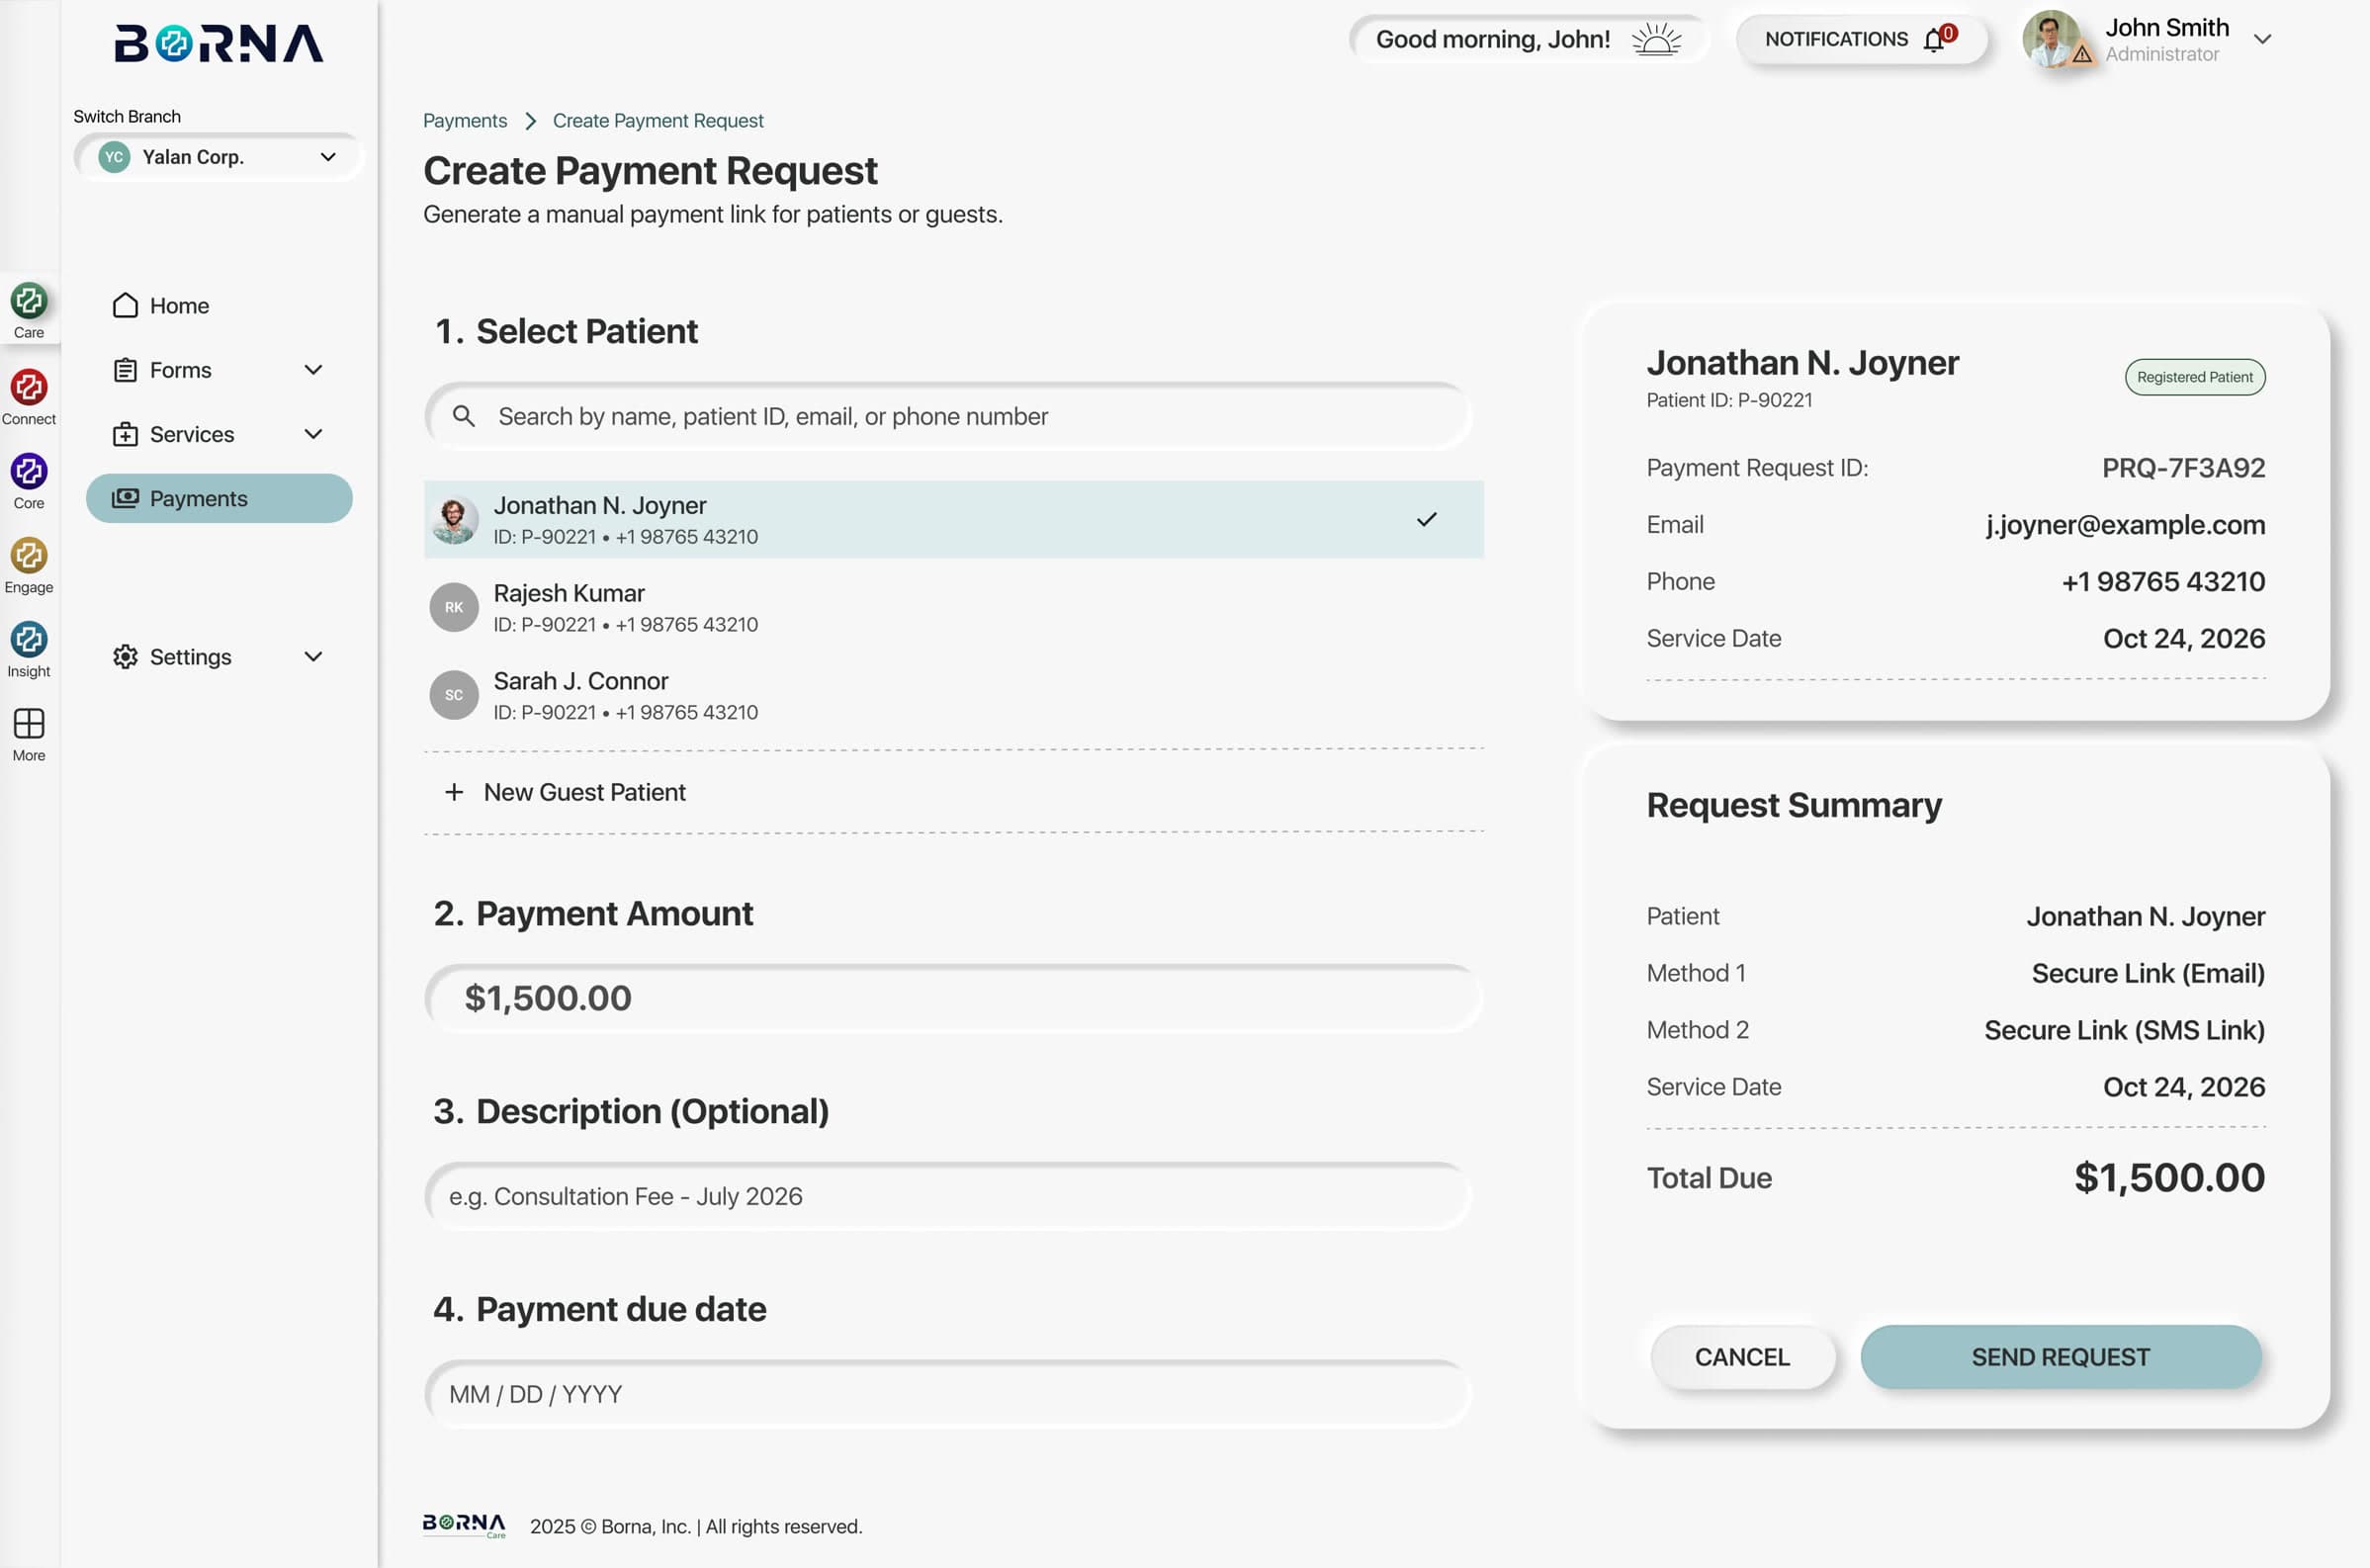2370x1568 pixels.
Task: Open the Yalan Corp. branch dropdown
Action: [x=219, y=157]
